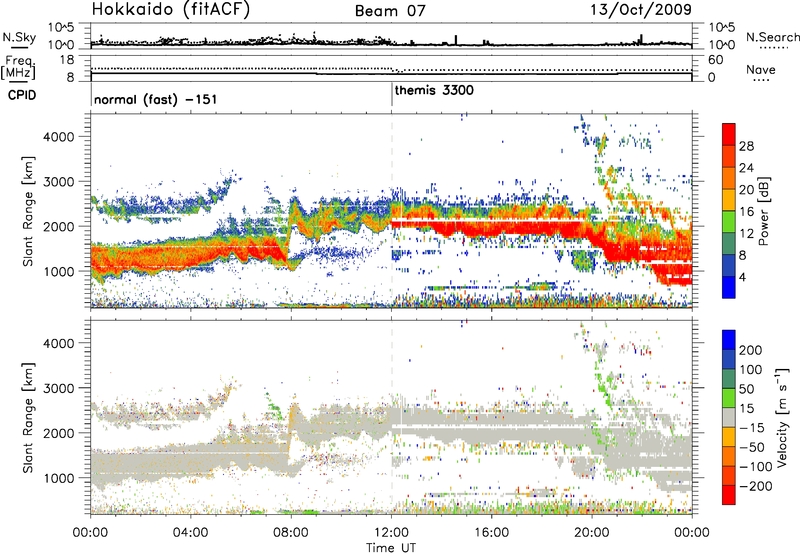The width and height of the screenshot is (800, 554).
Task: Click the '-15' tick on the Velocity scale
Action: (x=752, y=428)
